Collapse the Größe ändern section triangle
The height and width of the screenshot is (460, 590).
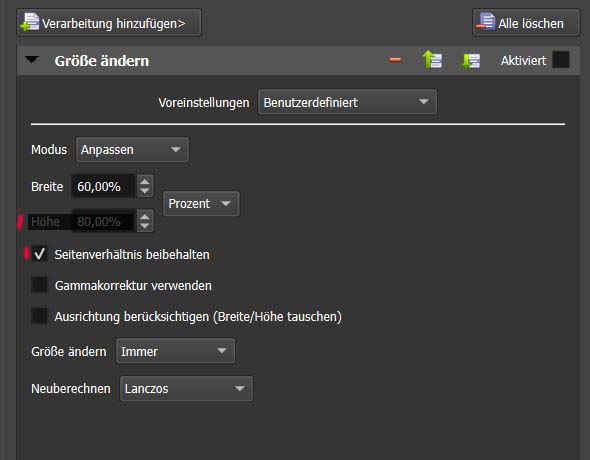(32, 59)
